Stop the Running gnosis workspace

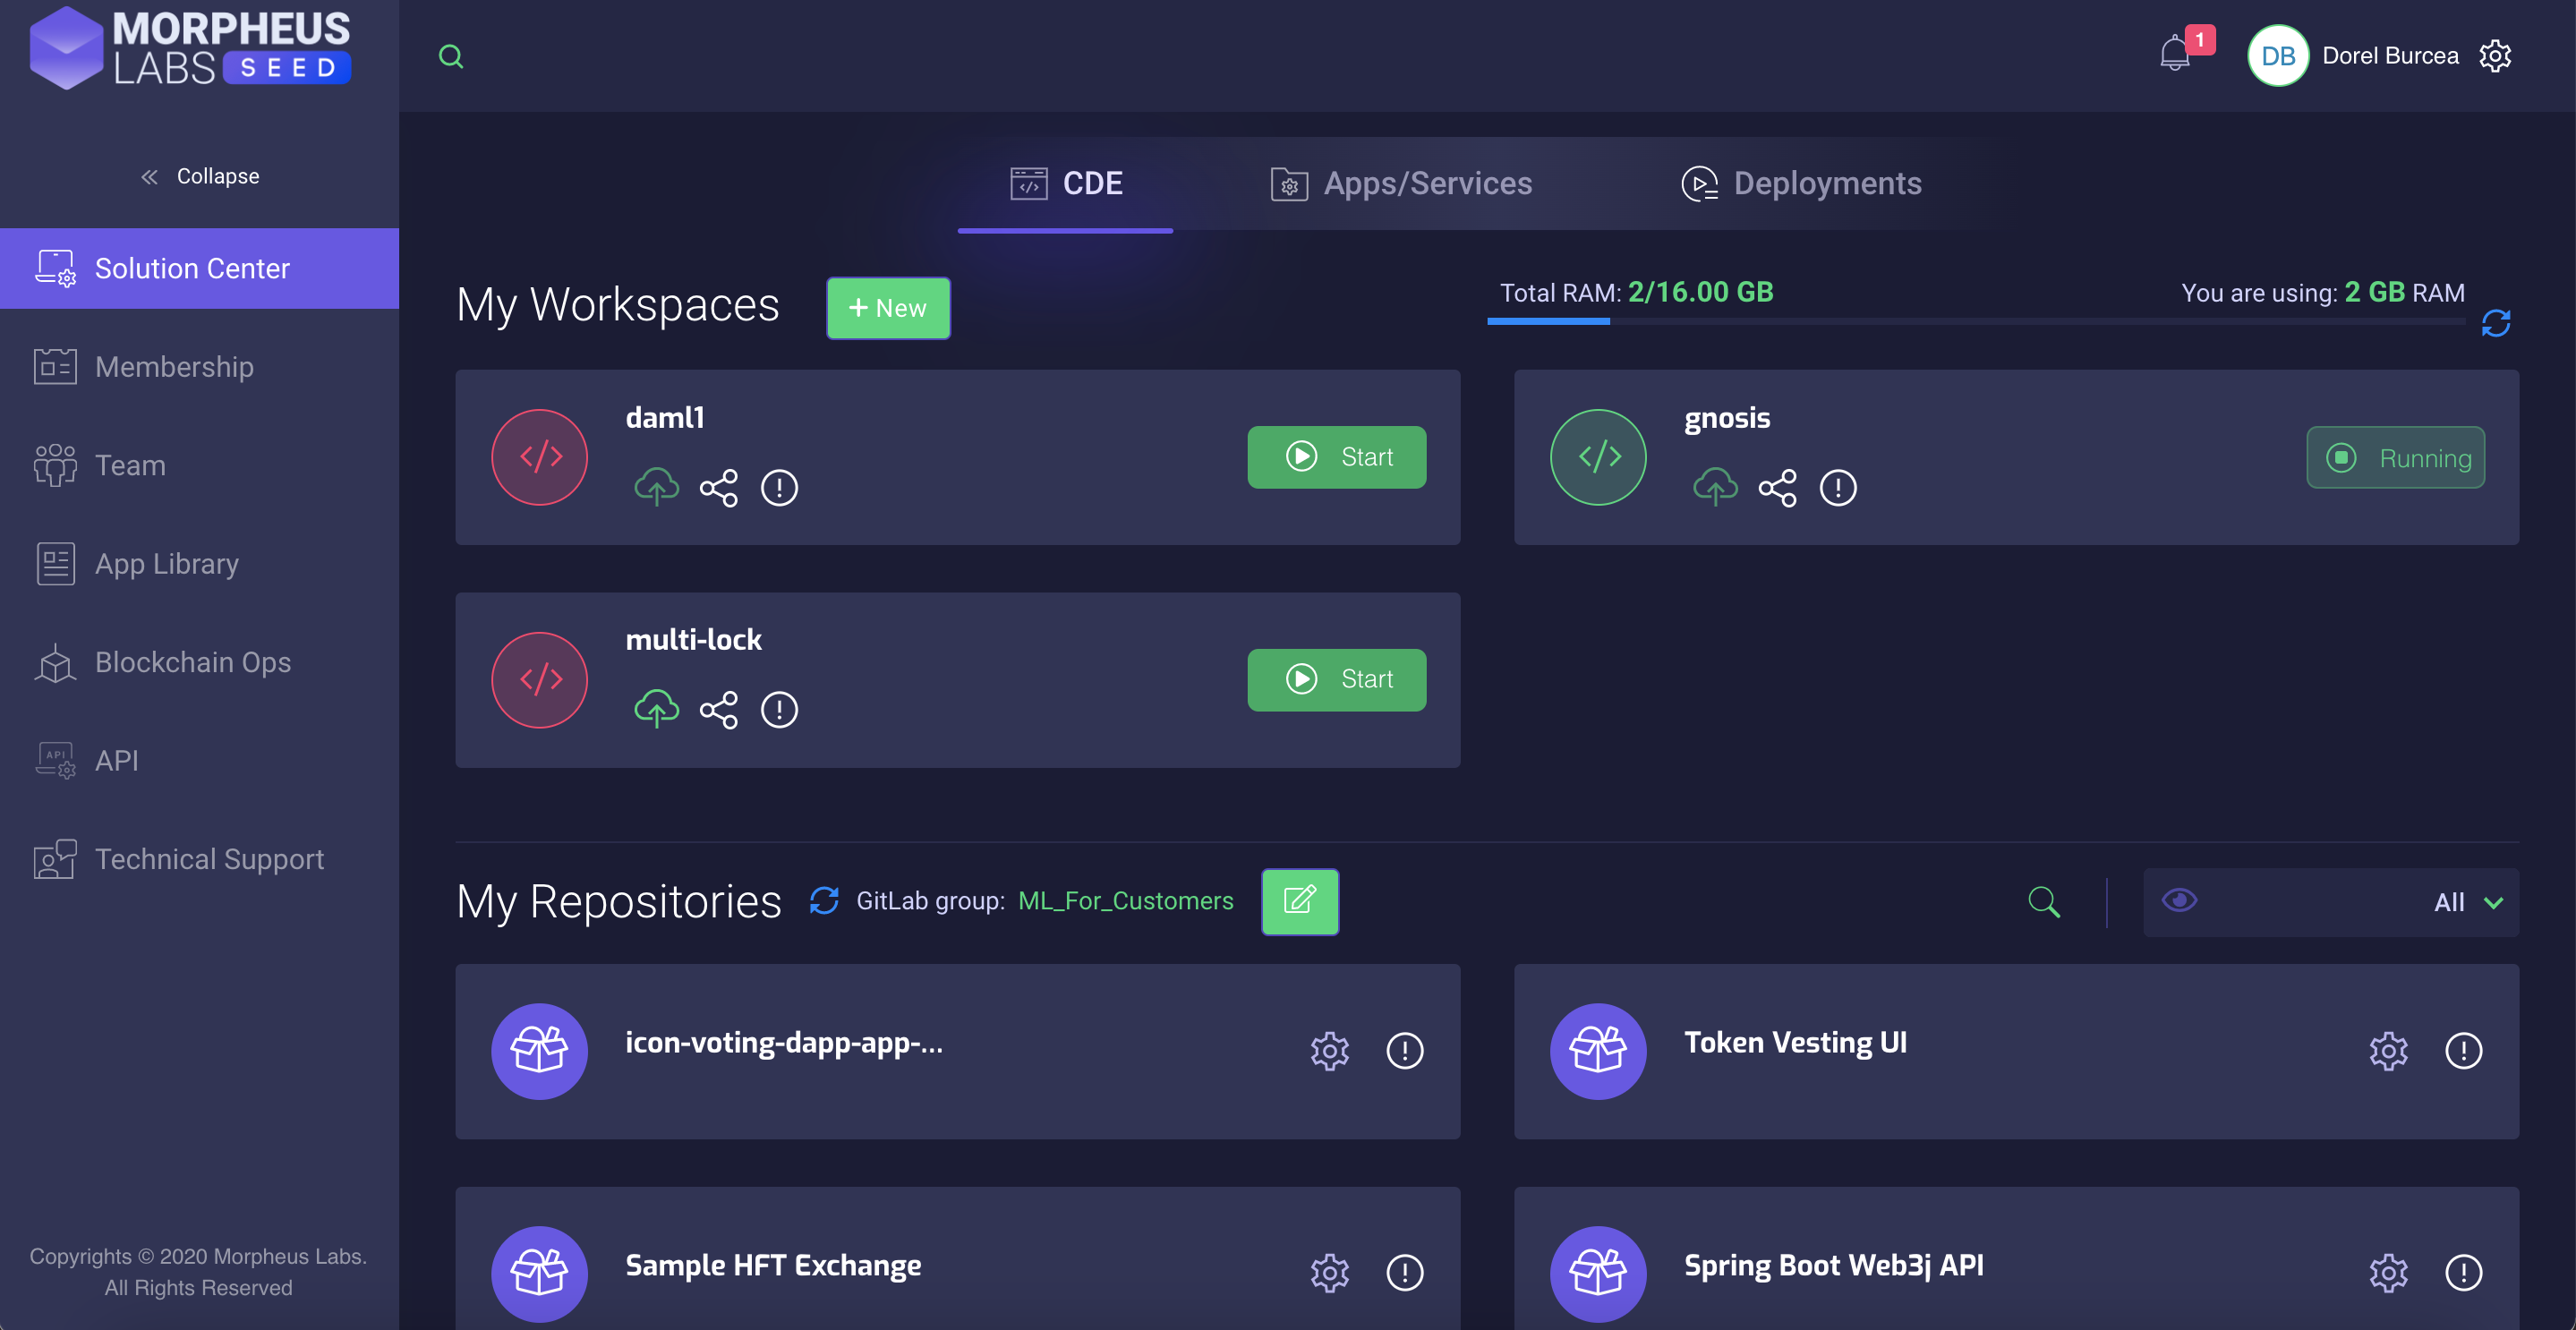(x=2395, y=458)
